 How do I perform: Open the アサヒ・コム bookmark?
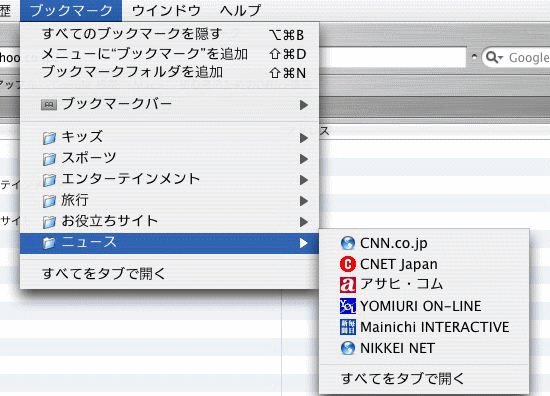(x=424, y=285)
